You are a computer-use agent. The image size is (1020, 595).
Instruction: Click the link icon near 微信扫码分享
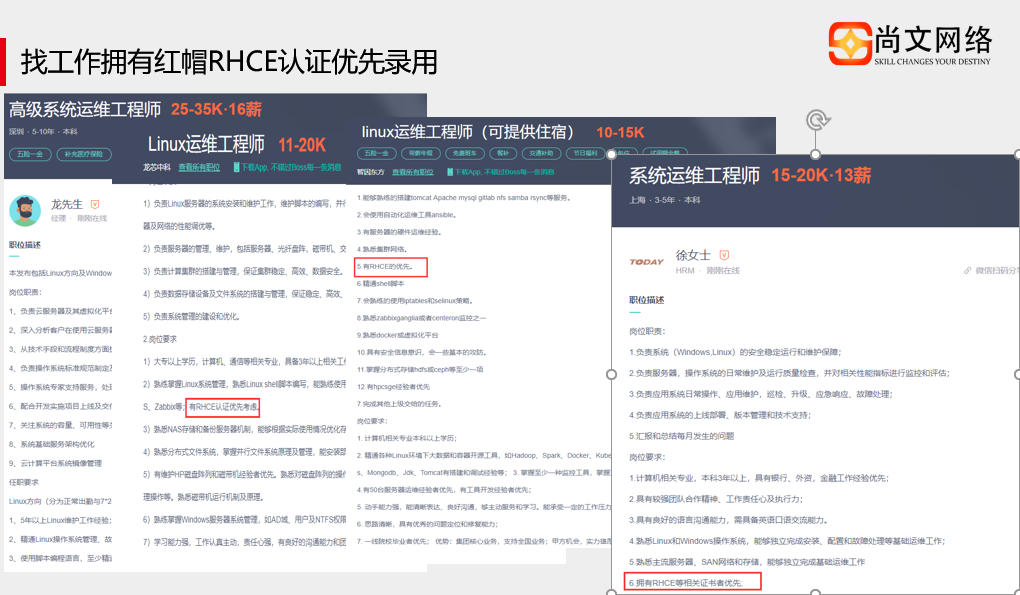tap(967, 271)
